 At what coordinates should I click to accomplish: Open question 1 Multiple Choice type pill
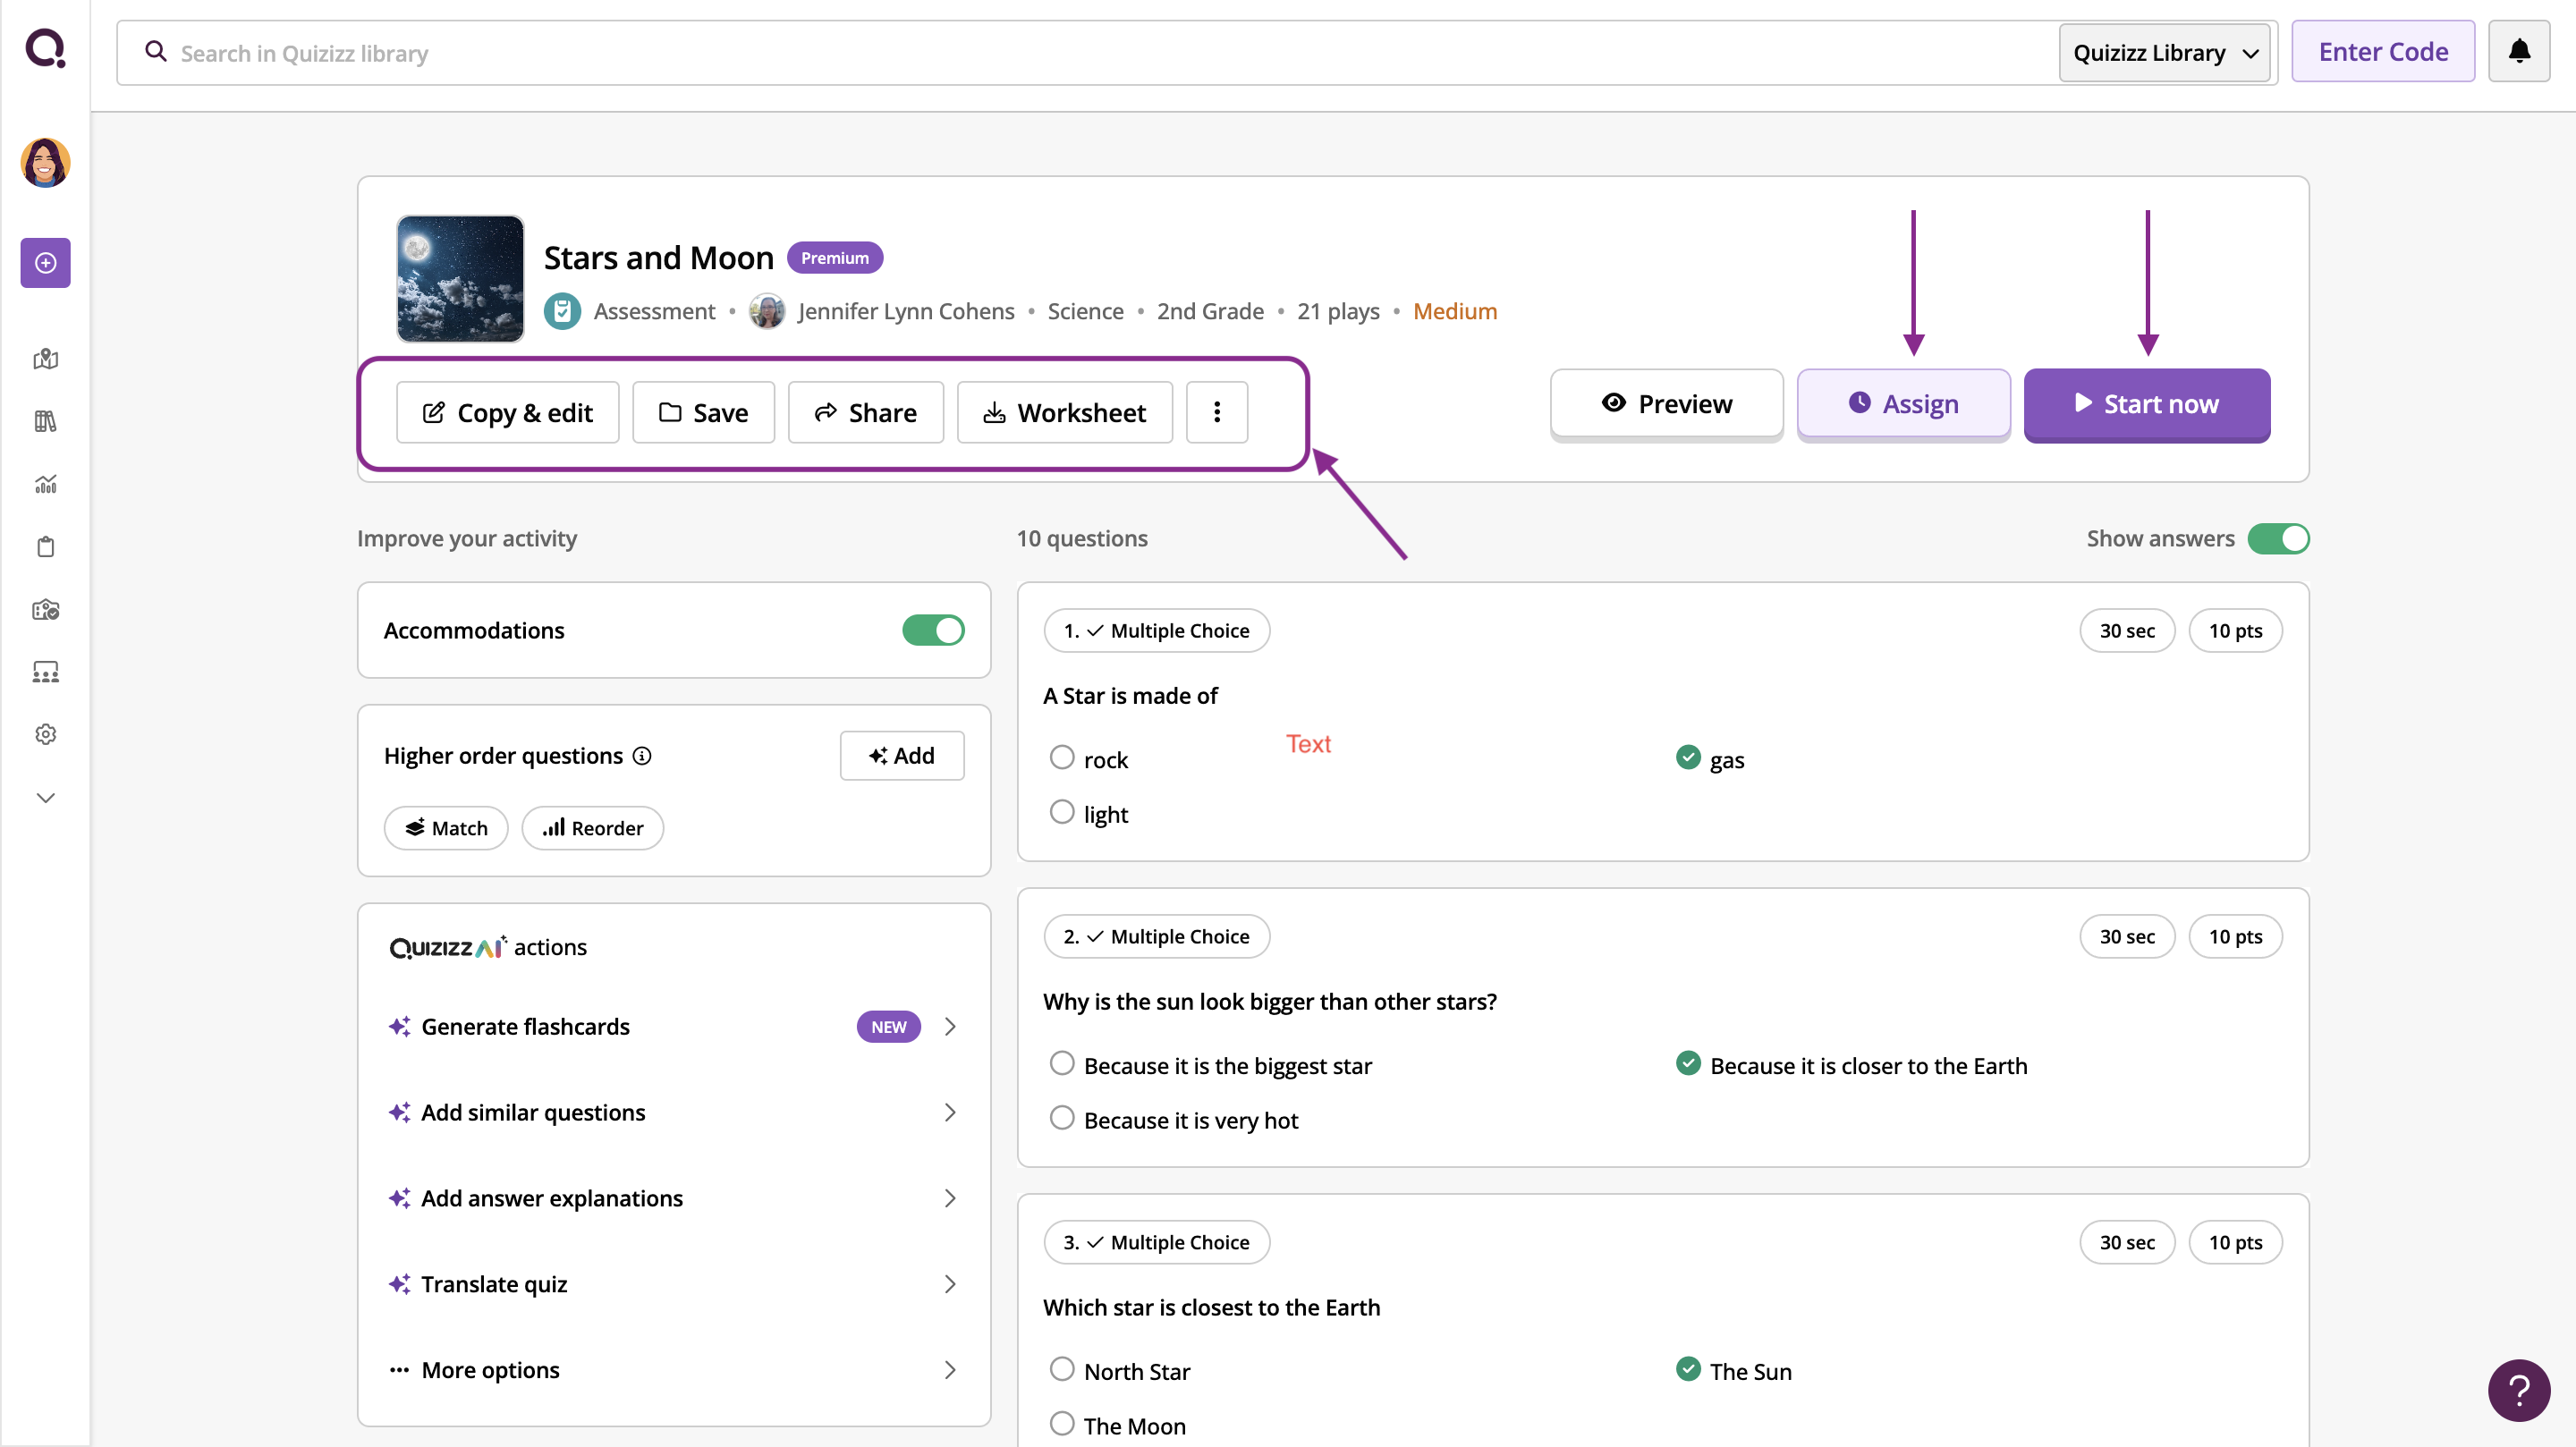tap(1157, 630)
